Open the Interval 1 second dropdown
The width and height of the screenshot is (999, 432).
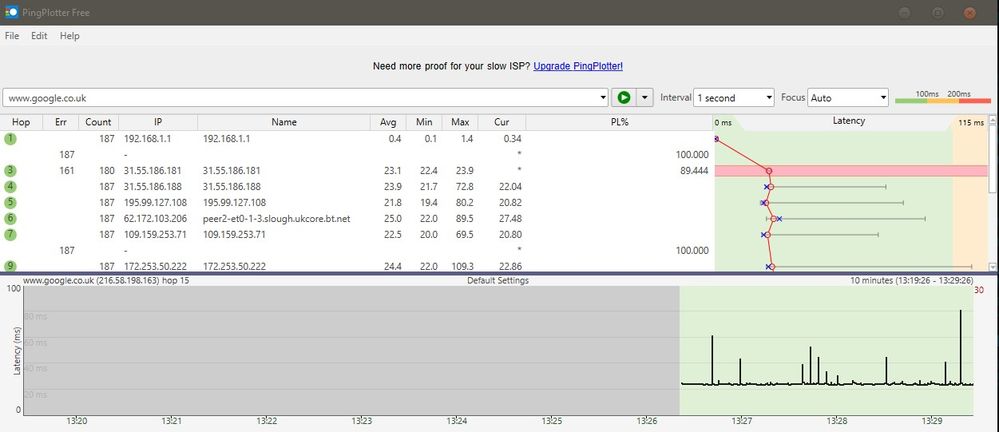[734, 98]
